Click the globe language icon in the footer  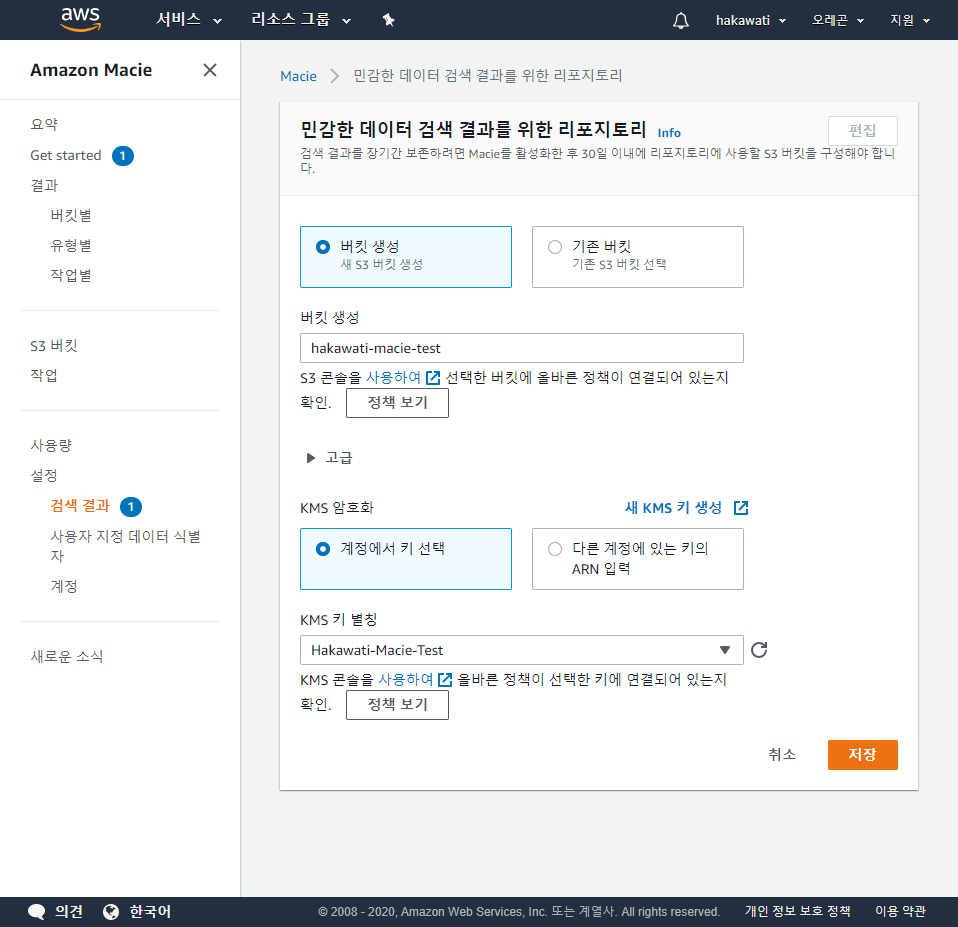coord(111,912)
